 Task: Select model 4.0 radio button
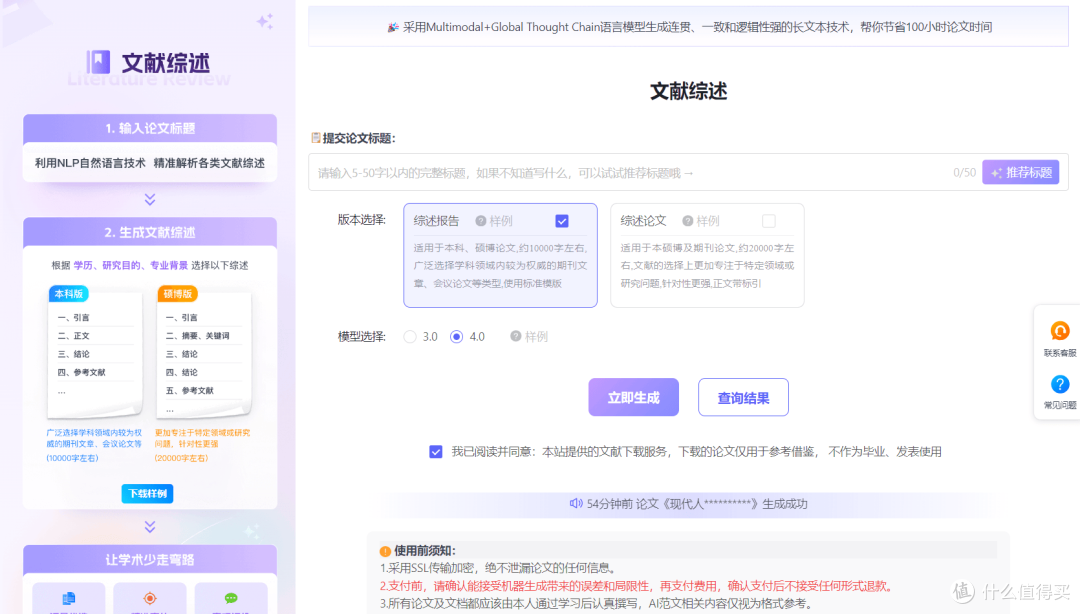(x=456, y=336)
